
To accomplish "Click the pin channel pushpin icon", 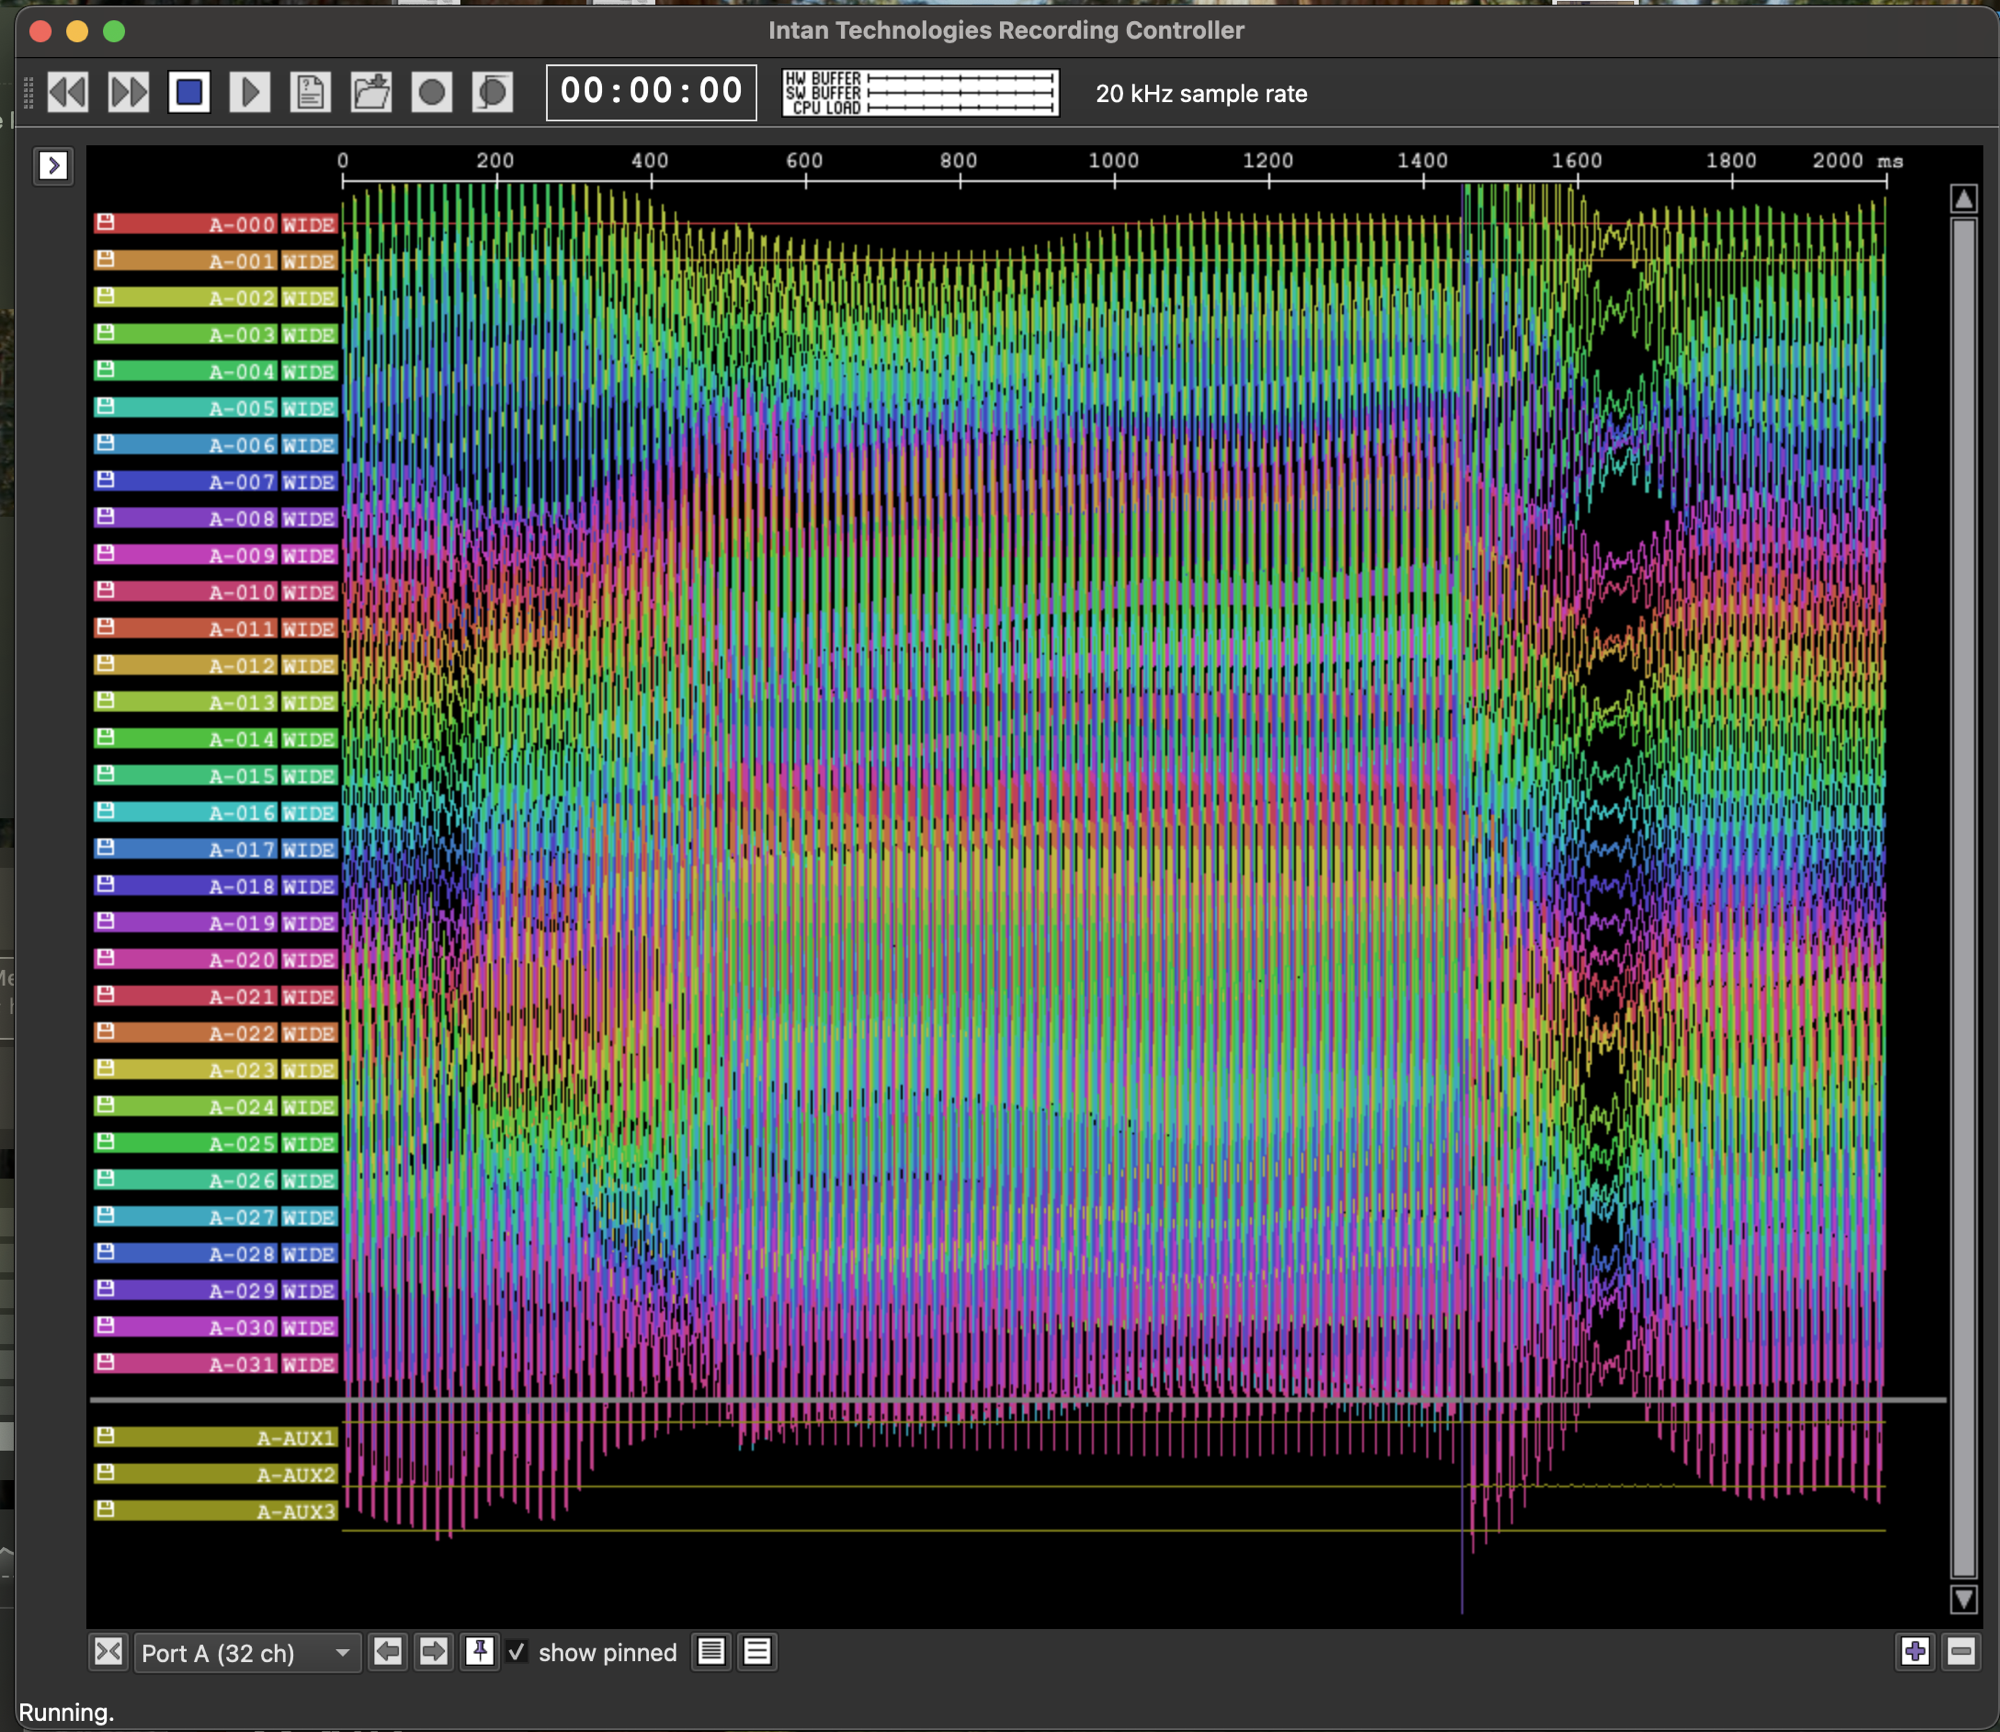I will tap(480, 1651).
